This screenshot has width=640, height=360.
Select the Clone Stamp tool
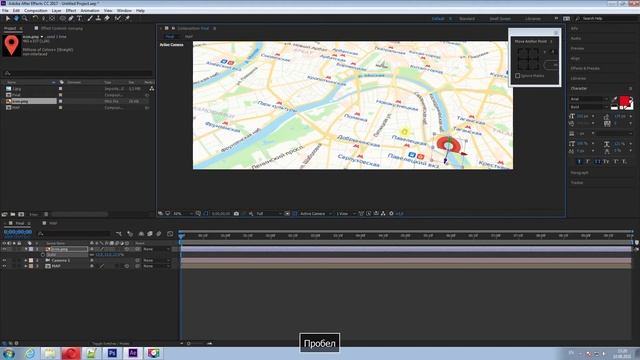pyautogui.click(x=98, y=18)
